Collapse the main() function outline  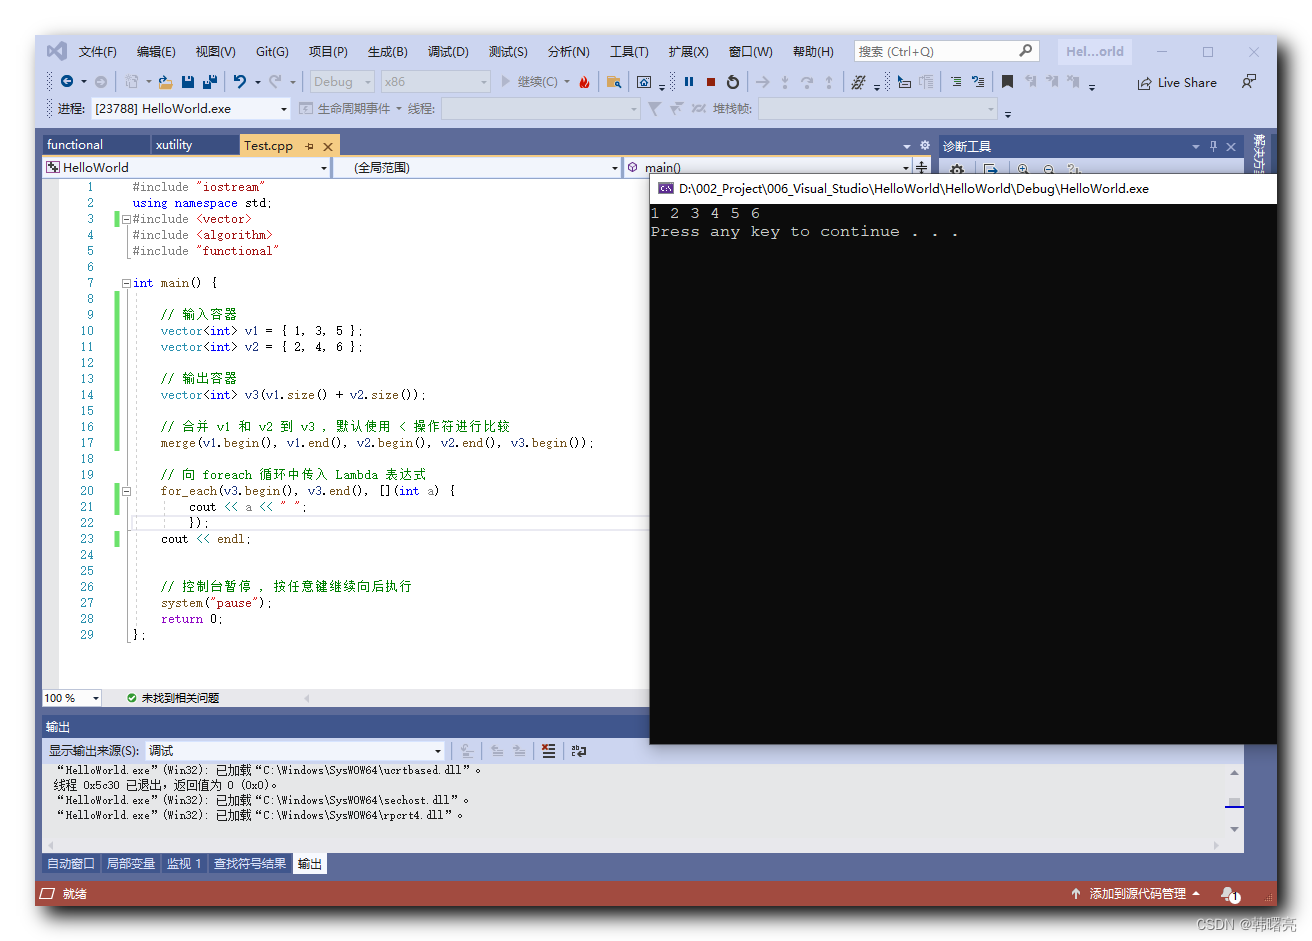pyautogui.click(x=126, y=283)
